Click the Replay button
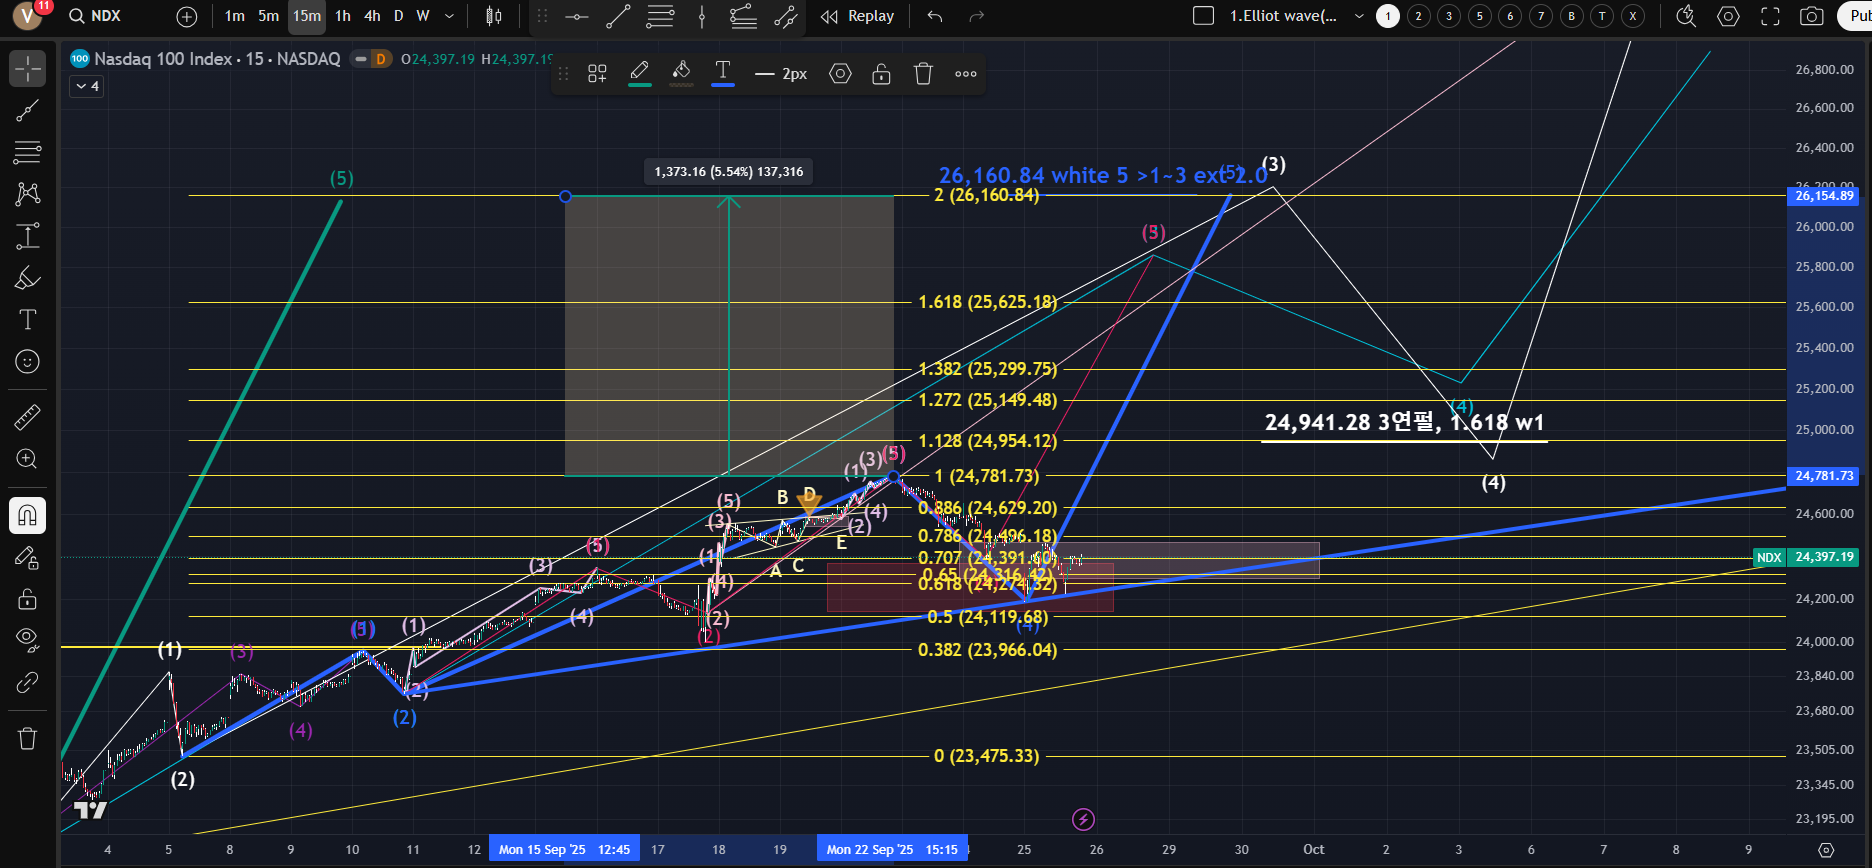The image size is (1872, 868). (x=857, y=16)
